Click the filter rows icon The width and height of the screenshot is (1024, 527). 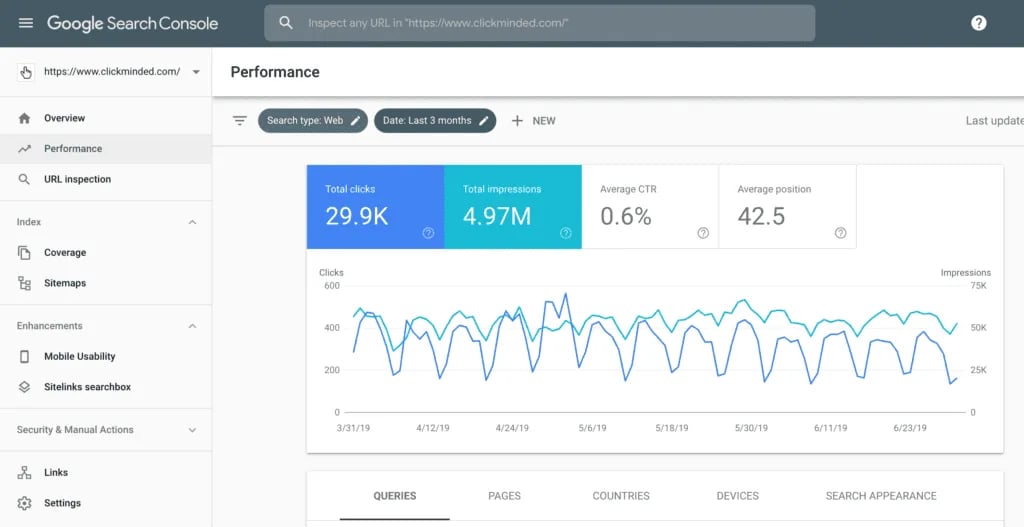[x=240, y=121]
